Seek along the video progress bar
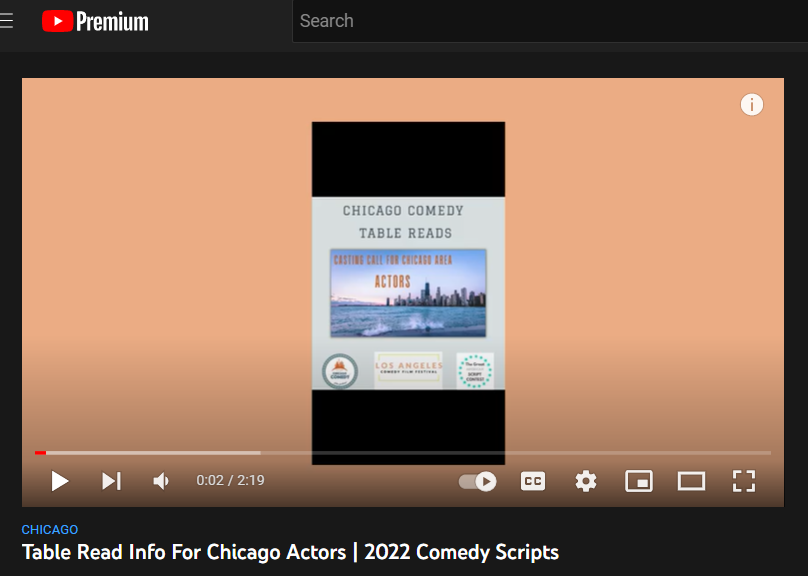The image size is (808, 576). 403,453
